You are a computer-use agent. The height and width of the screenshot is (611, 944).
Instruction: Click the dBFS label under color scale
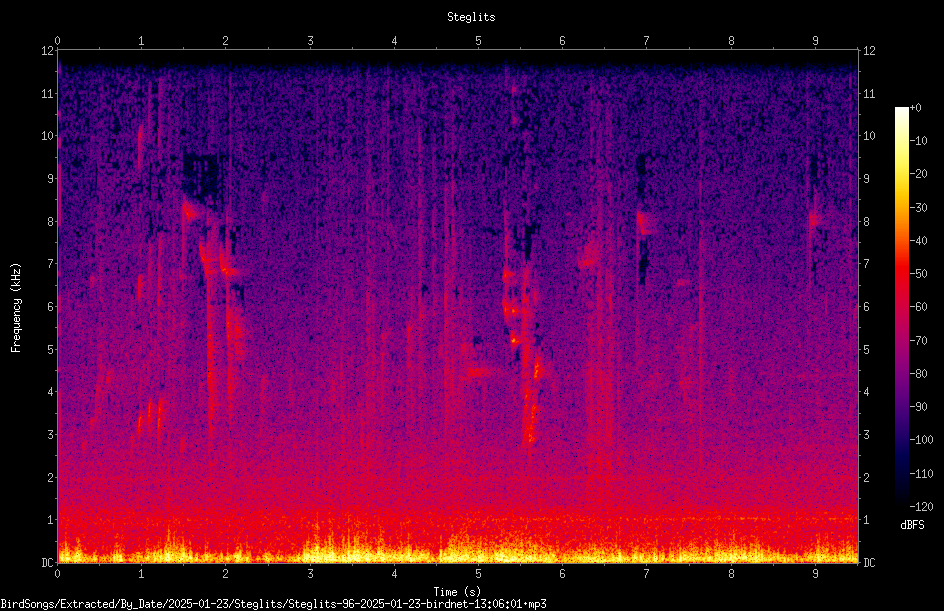(912, 525)
